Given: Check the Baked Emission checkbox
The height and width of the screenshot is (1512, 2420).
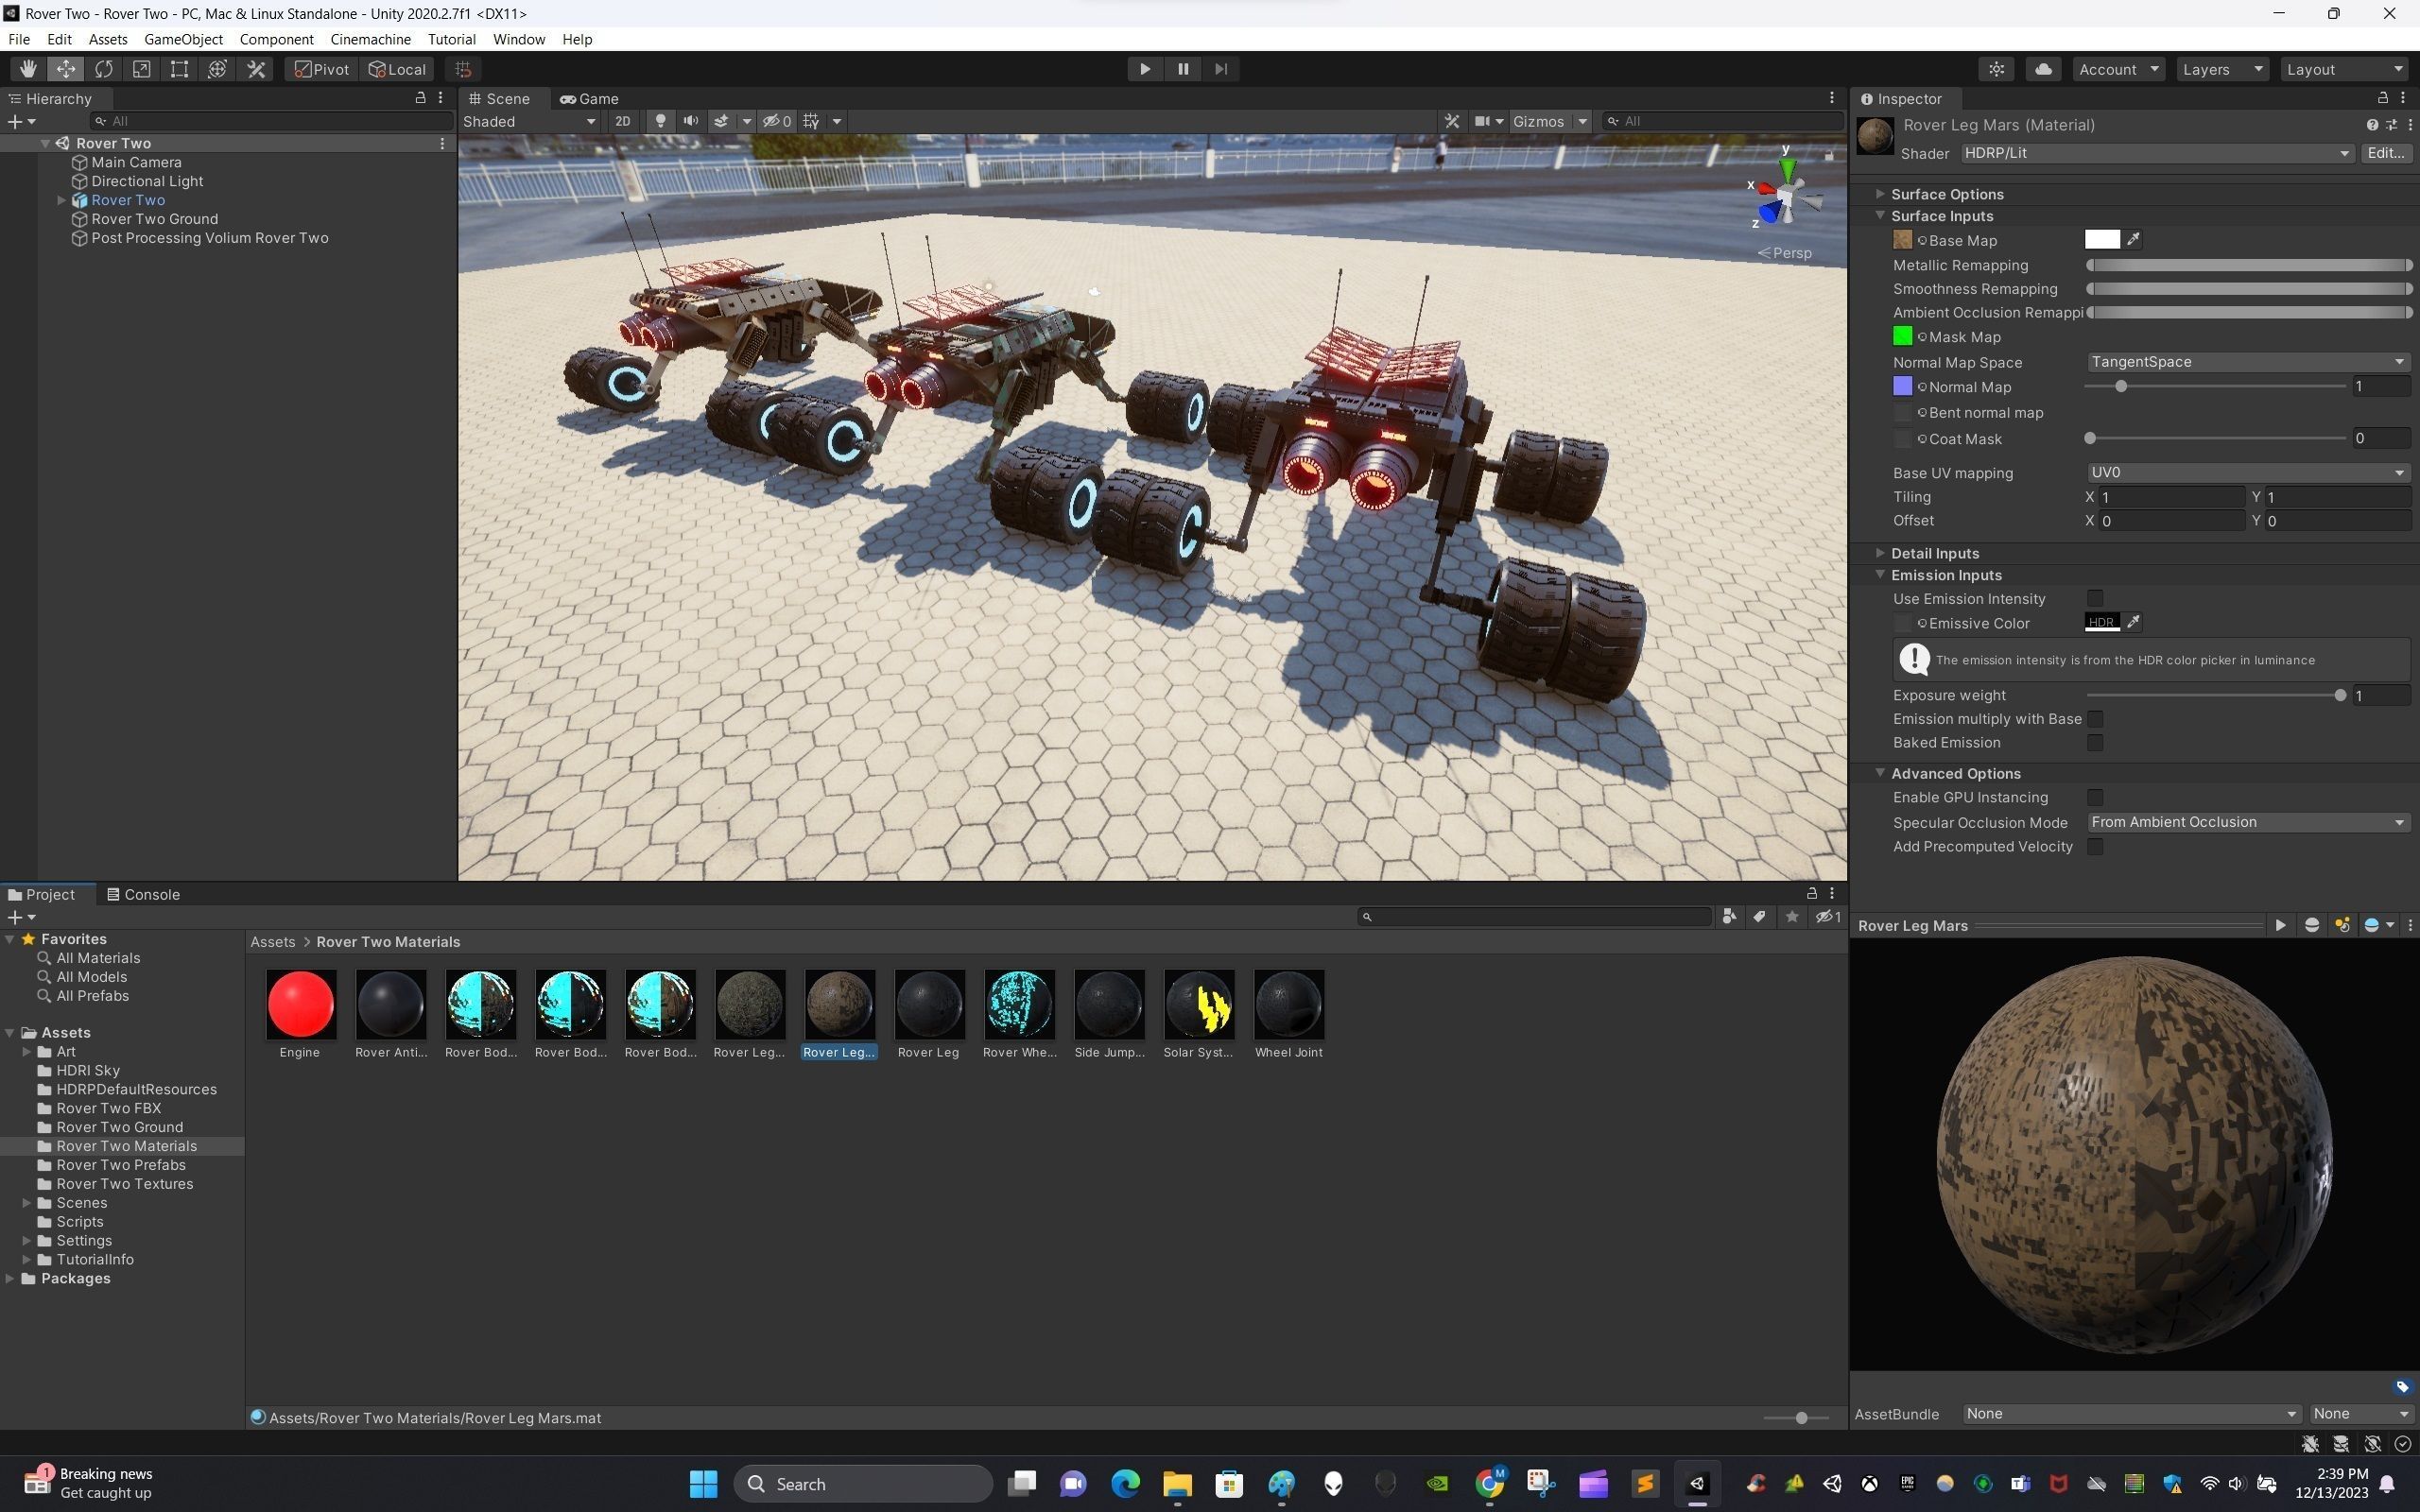Looking at the screenshot, I should coord(2095,743).
